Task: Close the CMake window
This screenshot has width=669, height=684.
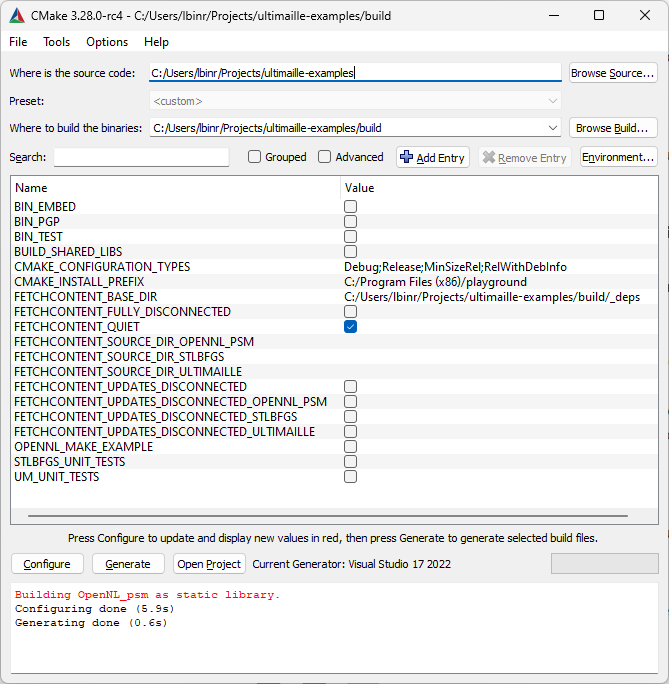Action: click(x=645, y=16)
